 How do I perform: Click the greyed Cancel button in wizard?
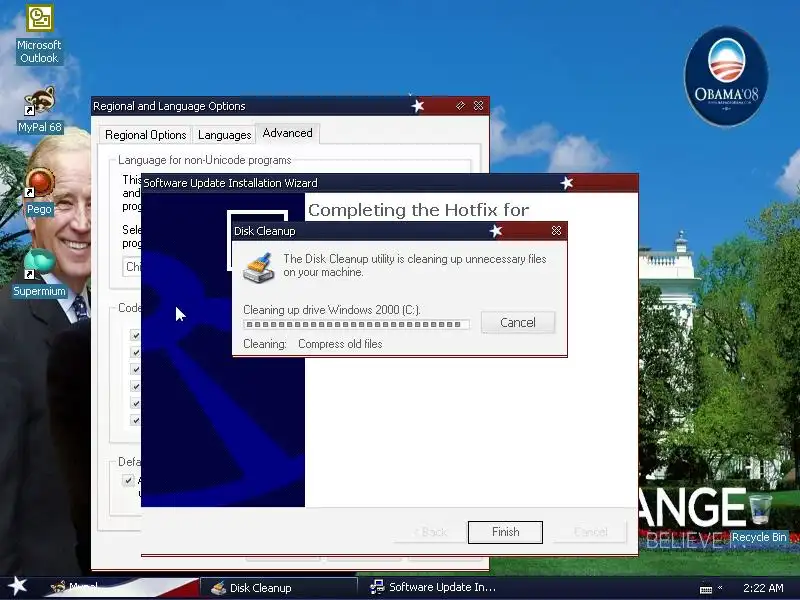click(590, 532)
